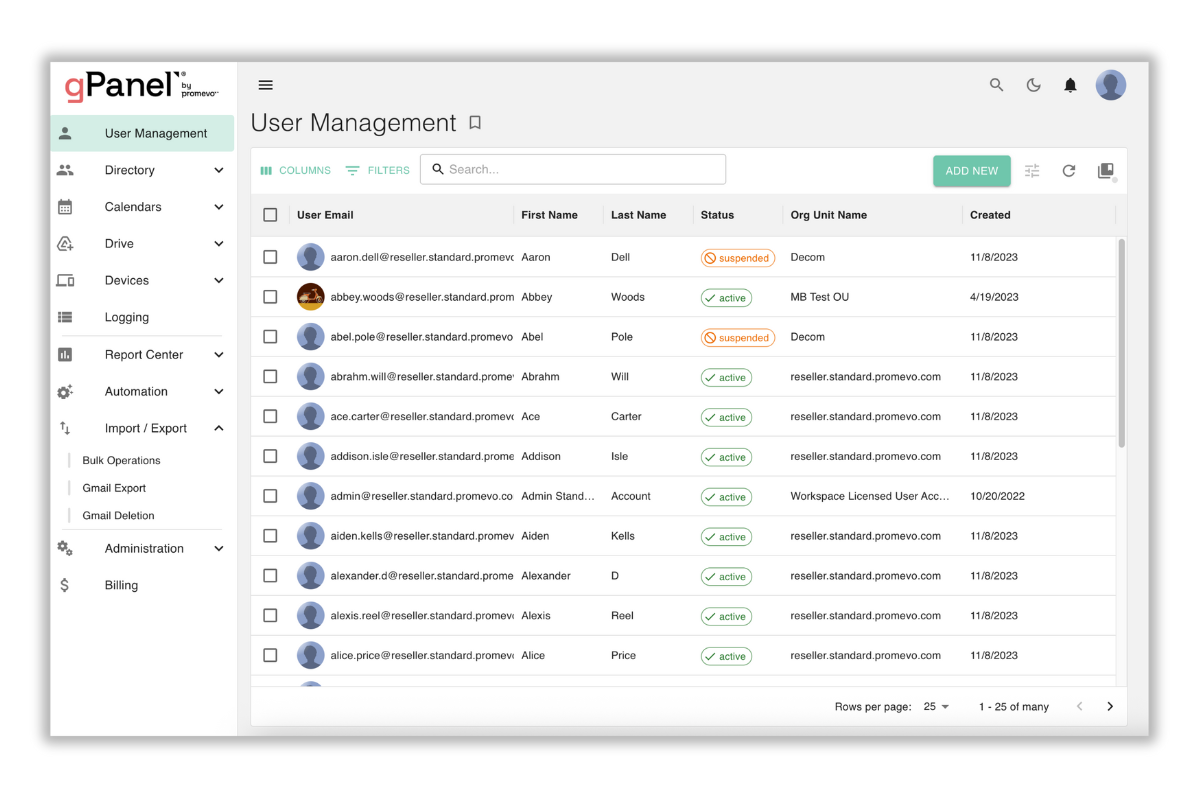
Task: Expand the Directory menu chevron
Action: point(219,170)
